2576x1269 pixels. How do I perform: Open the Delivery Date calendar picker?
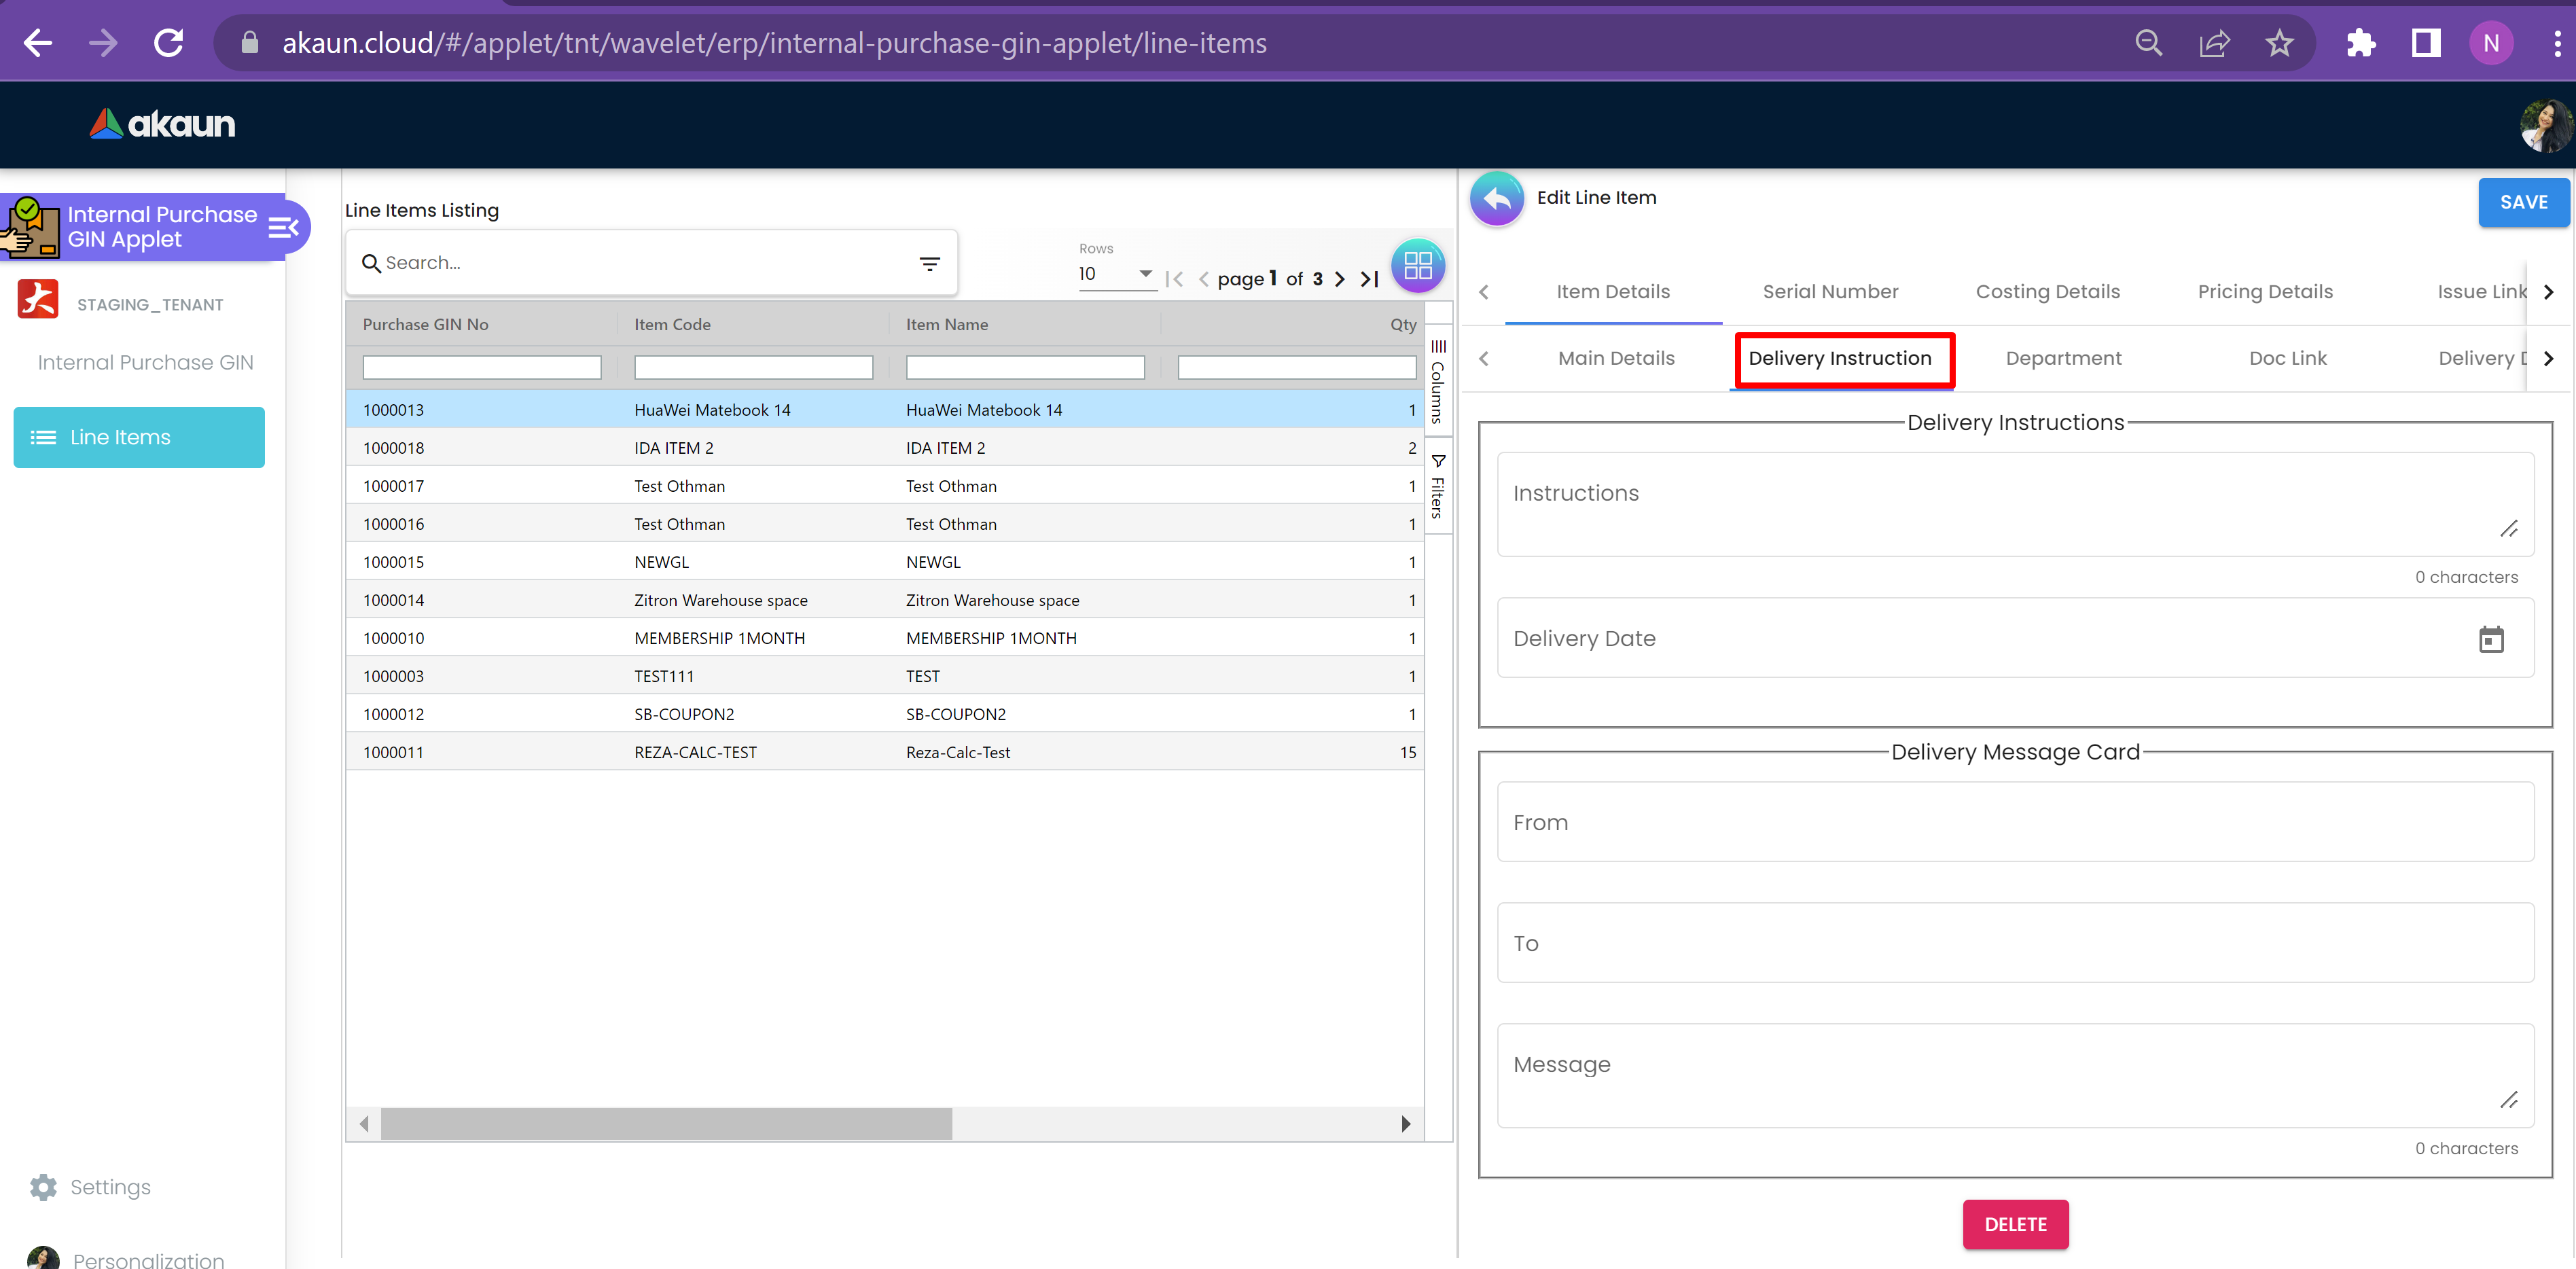2490,639
